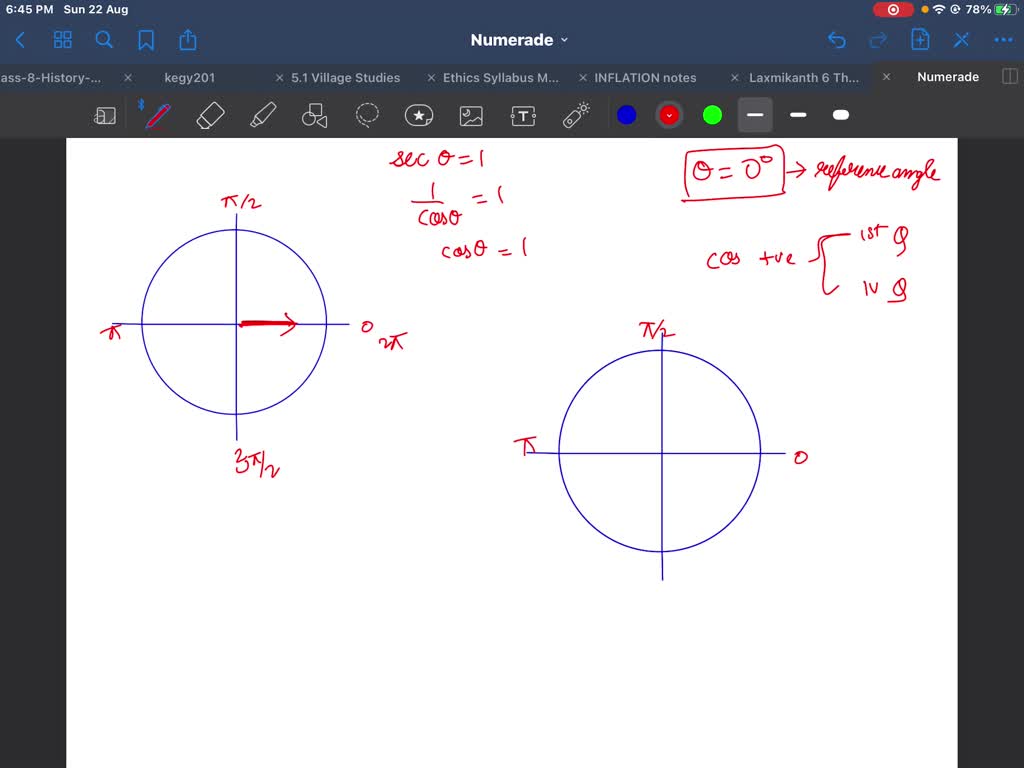Viewport: 1024px width, 768px height.
Task: Select the Pen tool
Action: 157,116
